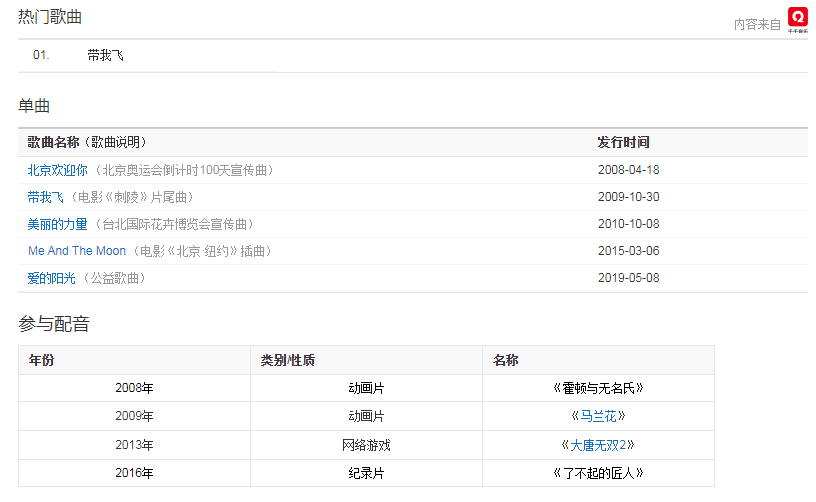Open the 带我飞 link in singles table
The image size is (816, 502).
(x=45, y=197)
